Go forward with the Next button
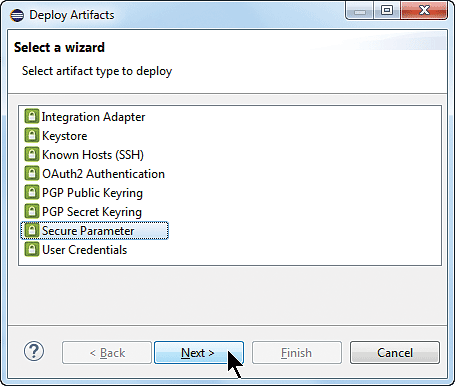The width and height of the screenshot is (455, 386). pos(199,353)
